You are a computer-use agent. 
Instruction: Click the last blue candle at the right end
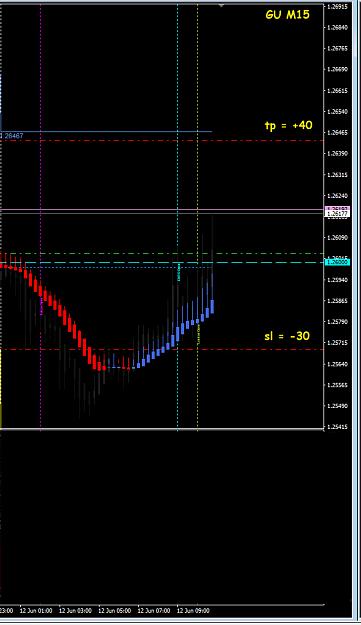pos(212,306)
